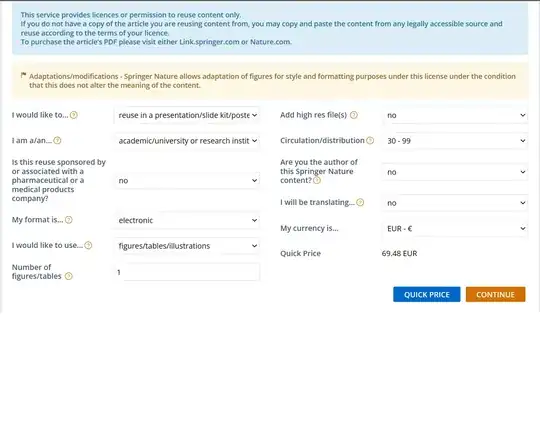The width and height of the screenshot is (540, 422).
Task: Click help icon next to 'I would like to...'
Action: (74, 115)
